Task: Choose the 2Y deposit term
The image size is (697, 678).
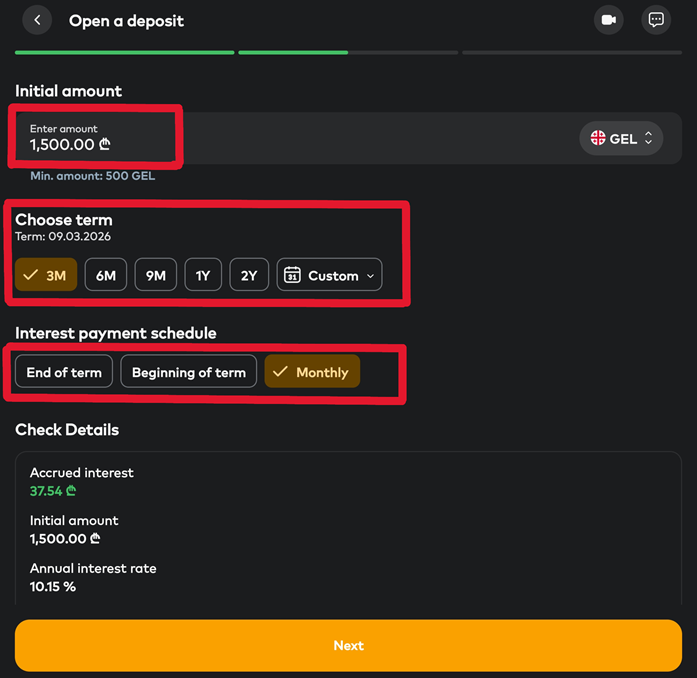Action: tap(249, 275)
